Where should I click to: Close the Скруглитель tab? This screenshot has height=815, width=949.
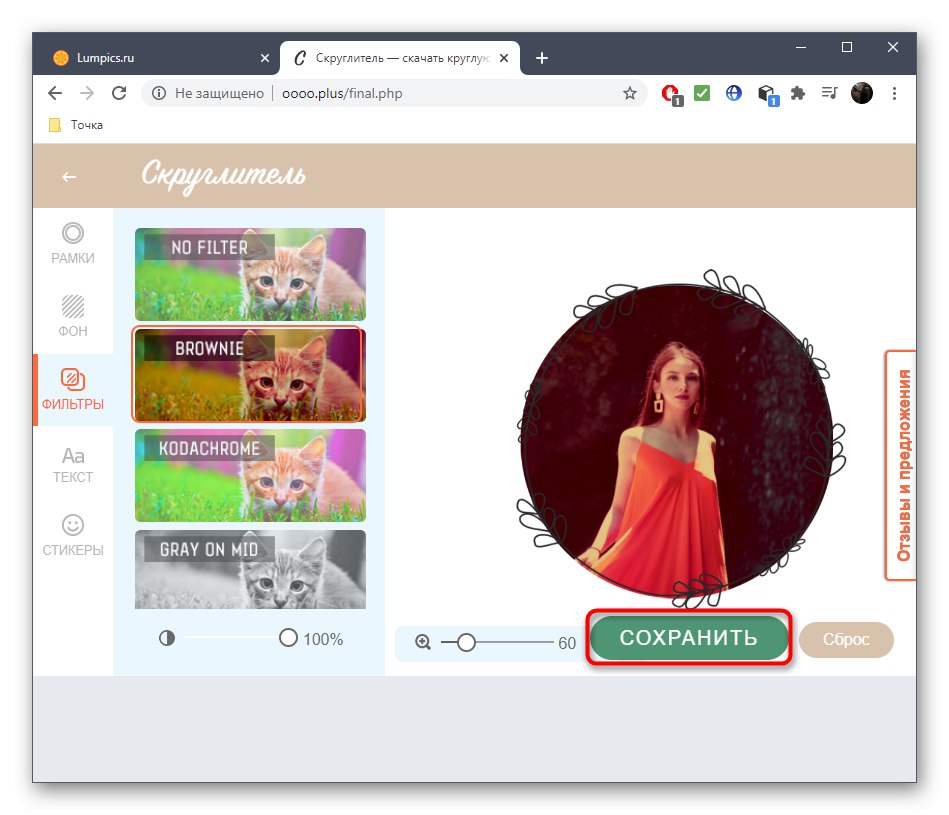(x=504, y=58)
